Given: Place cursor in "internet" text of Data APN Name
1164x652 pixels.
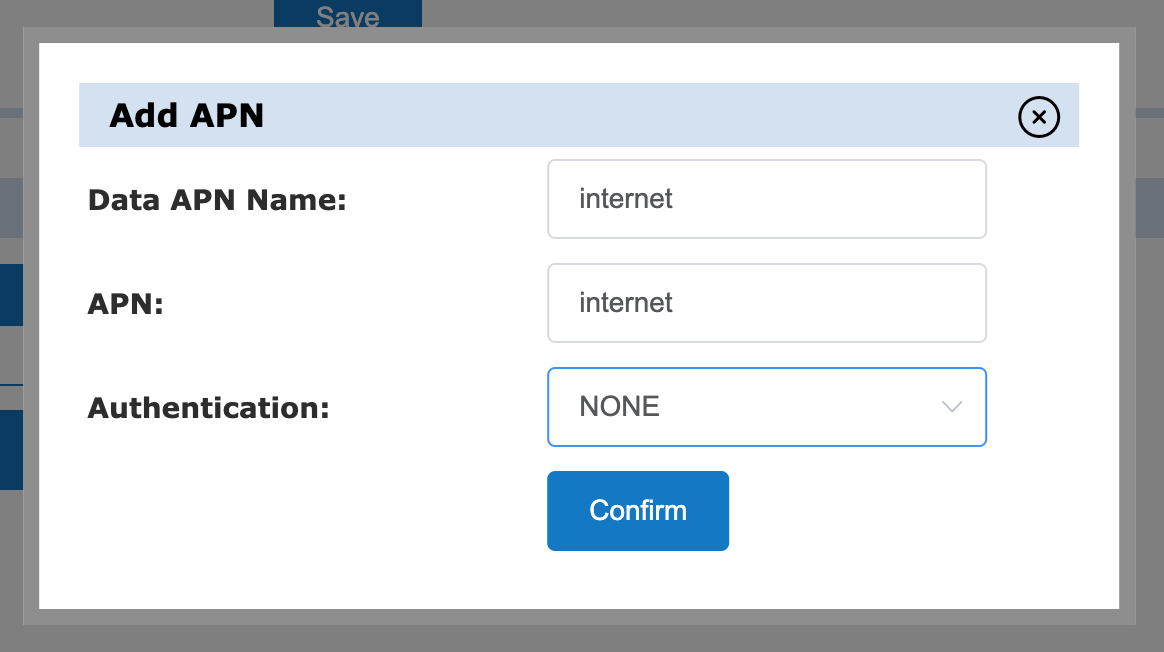Looking at the screenshot, I should [x=626, y=199].
